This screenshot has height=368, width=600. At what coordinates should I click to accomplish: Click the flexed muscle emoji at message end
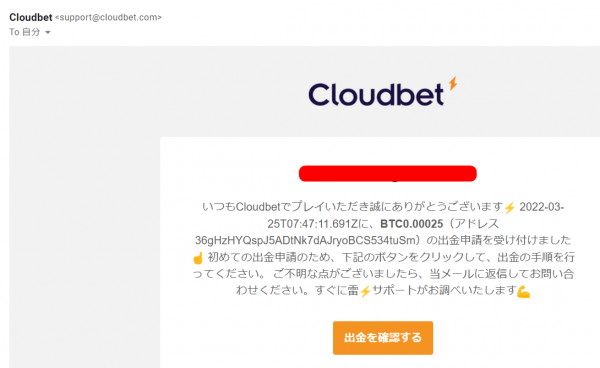[x=523, y=292]
